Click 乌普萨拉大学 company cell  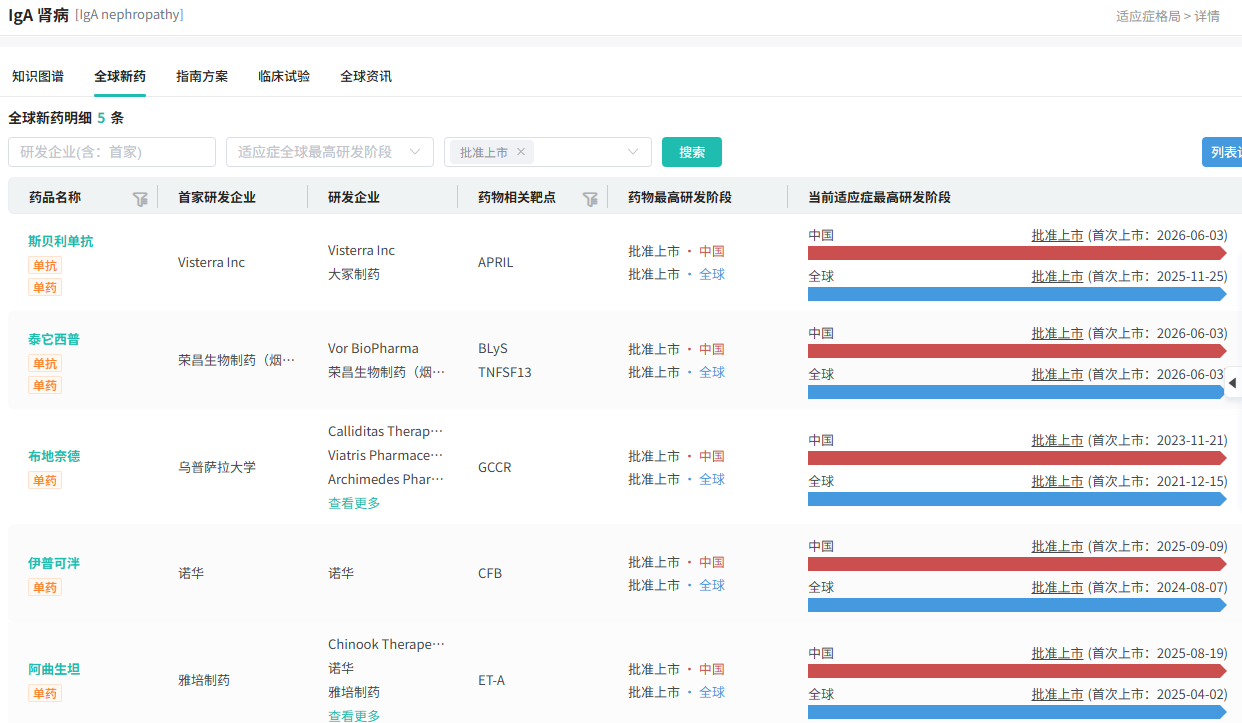tap(217, 467)
